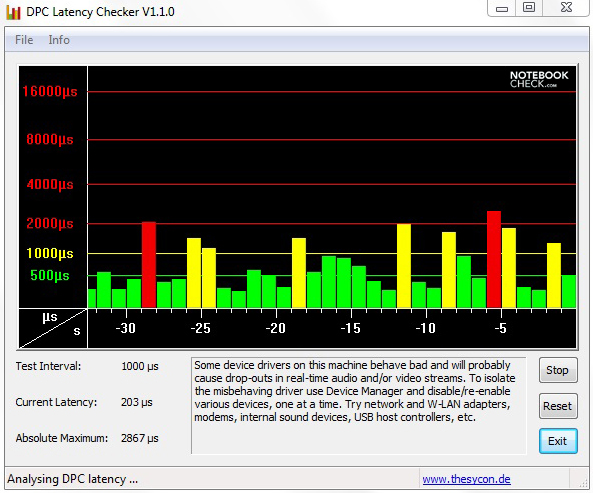Click the Notebookcheck logo in the graph
The image size is (593, 493).
pos(539,79)
